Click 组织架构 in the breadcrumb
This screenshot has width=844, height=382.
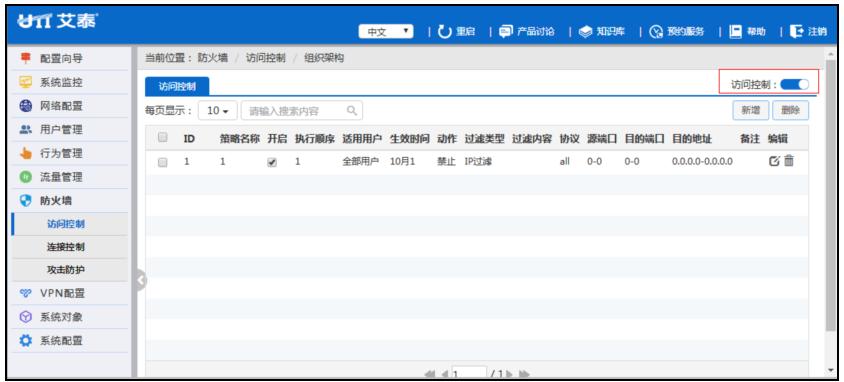(323, 58)
